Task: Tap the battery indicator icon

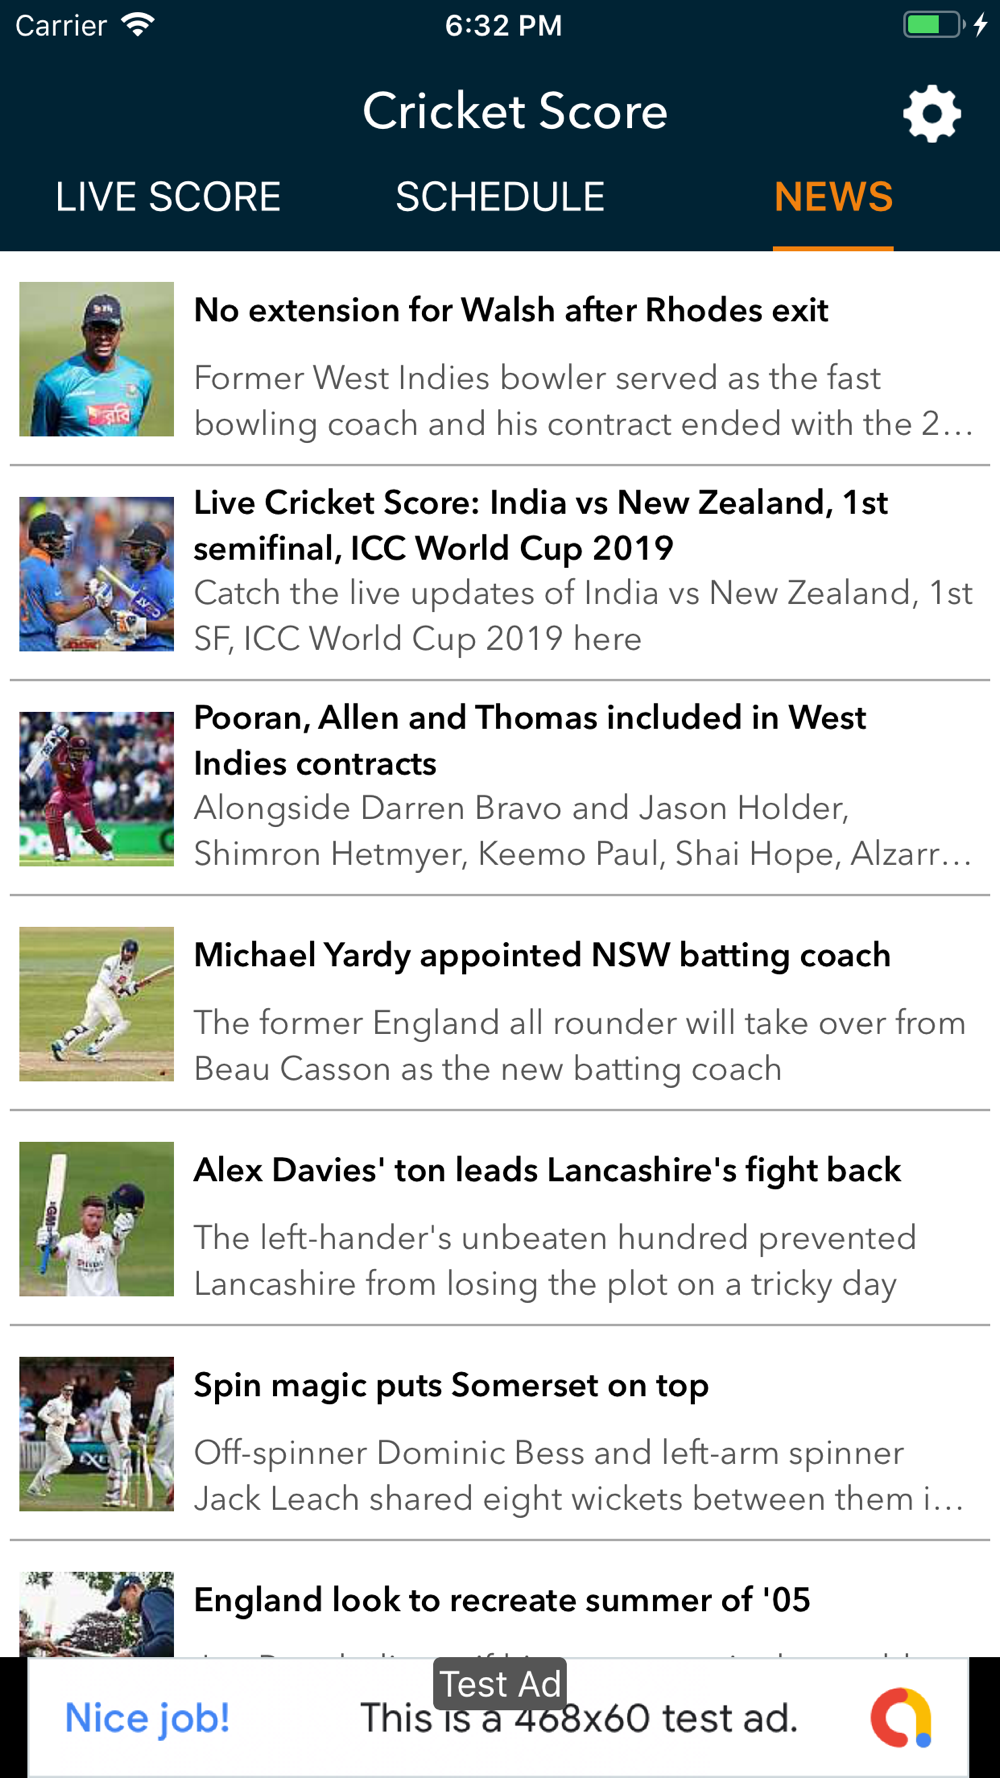Action: [x=932, y=25]
